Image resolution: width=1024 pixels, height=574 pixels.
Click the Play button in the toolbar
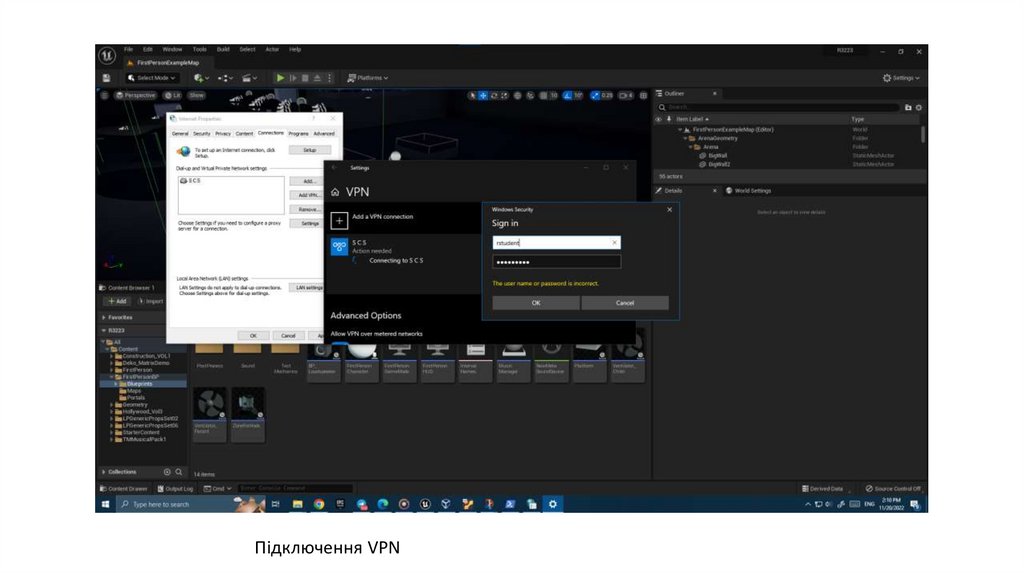click(280, 78)
